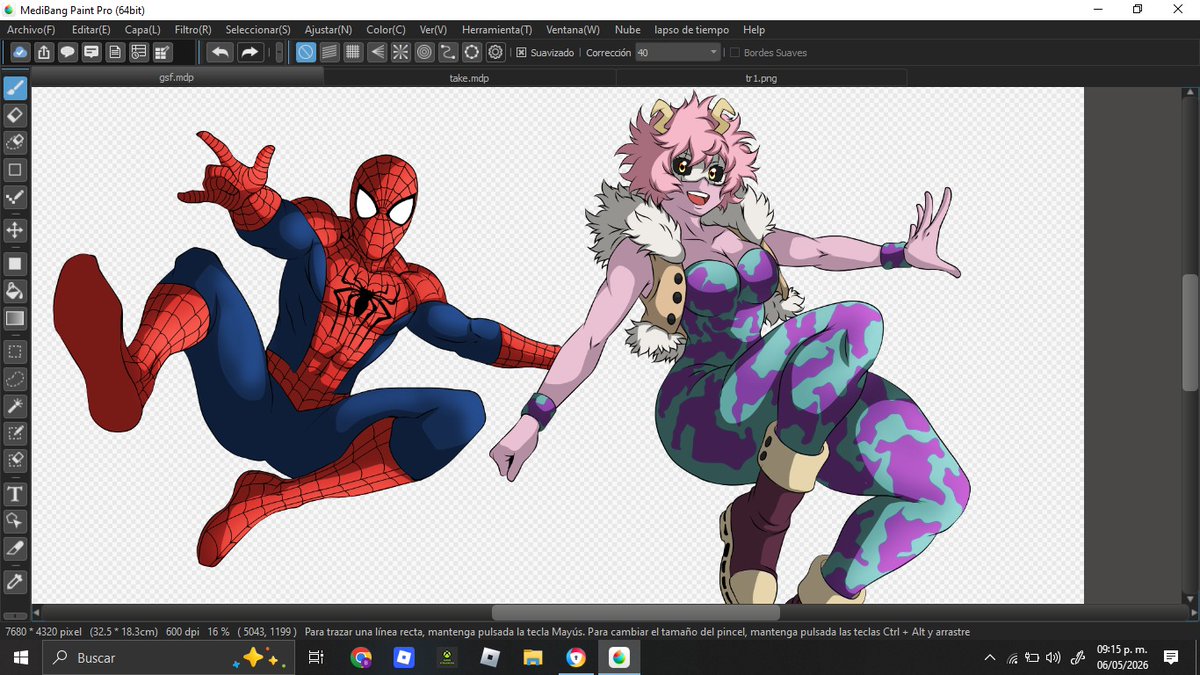Viewport: 1200px width, 675px height.
Task: Open the Windows notification center icon
Action: pyautogui.click(x=1171, y=657)
